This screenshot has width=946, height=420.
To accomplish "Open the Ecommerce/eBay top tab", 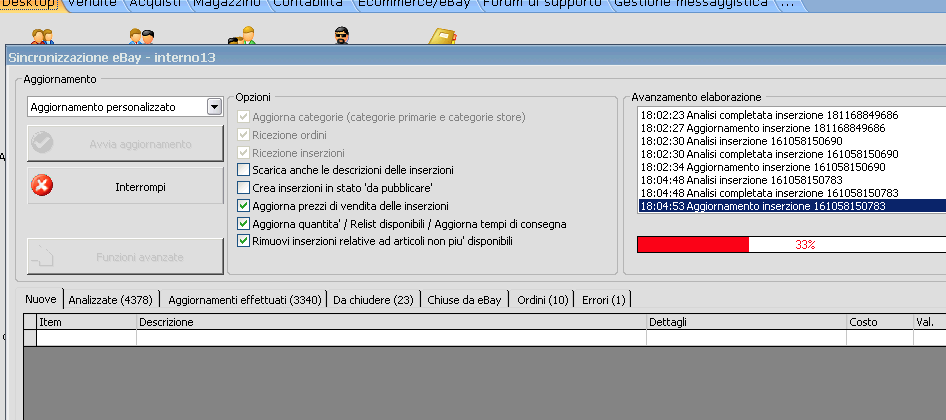I will (414, 4).
